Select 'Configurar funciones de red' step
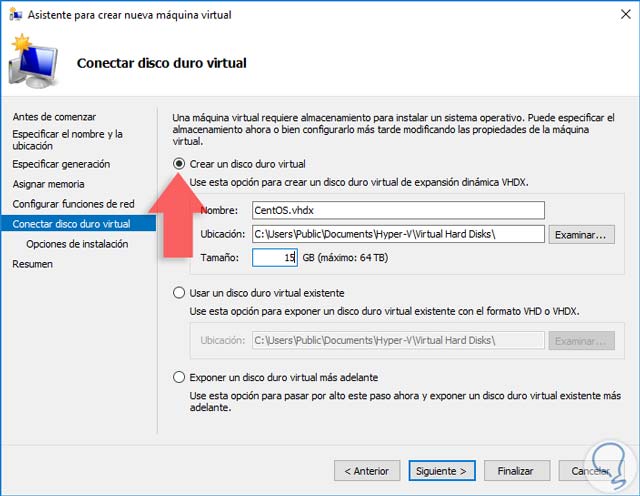The height and width of the screenshot is (496, 640). 73,204
